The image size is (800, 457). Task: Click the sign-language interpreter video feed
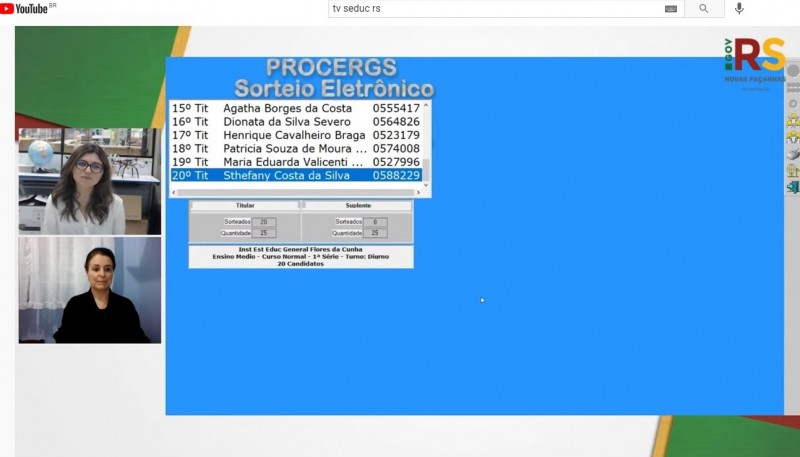[90, 290]
